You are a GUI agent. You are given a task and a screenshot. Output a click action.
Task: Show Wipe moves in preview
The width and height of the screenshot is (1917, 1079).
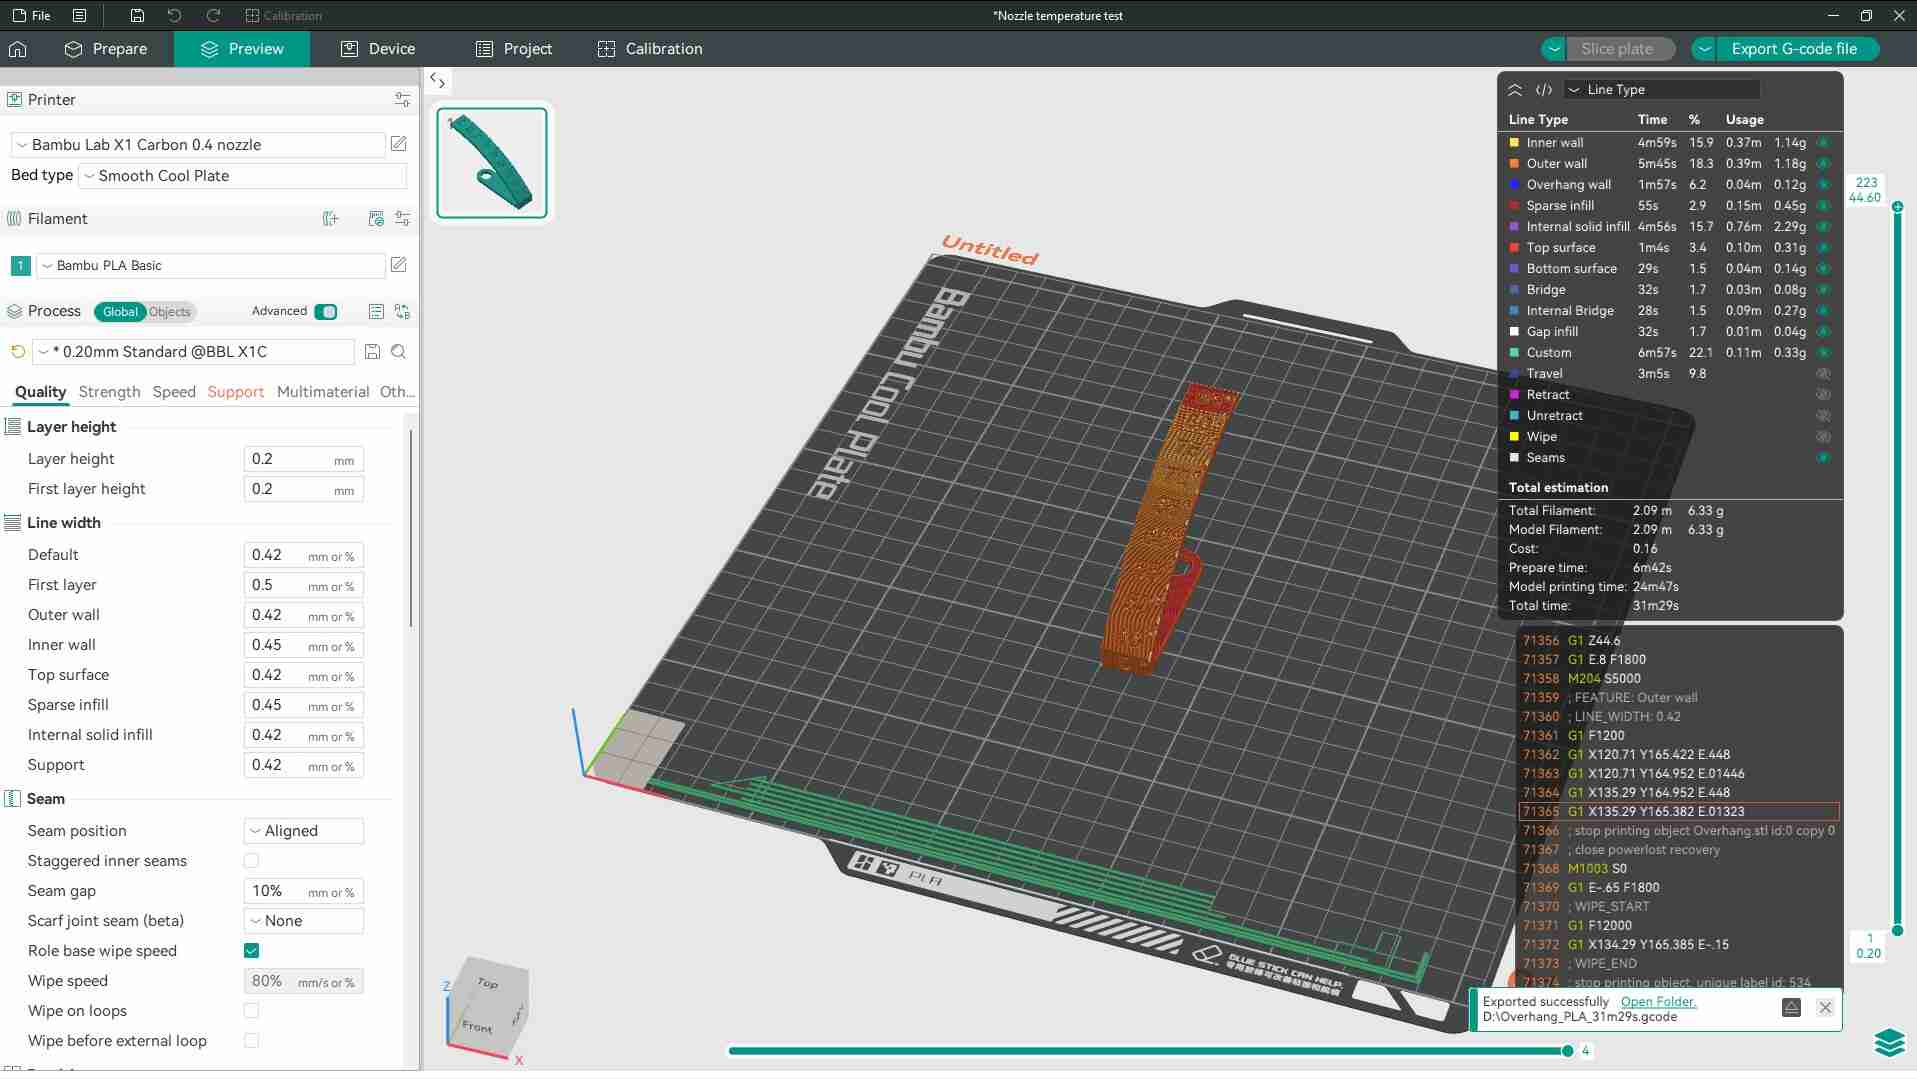pyautogui.click(x=1823, y=437)
